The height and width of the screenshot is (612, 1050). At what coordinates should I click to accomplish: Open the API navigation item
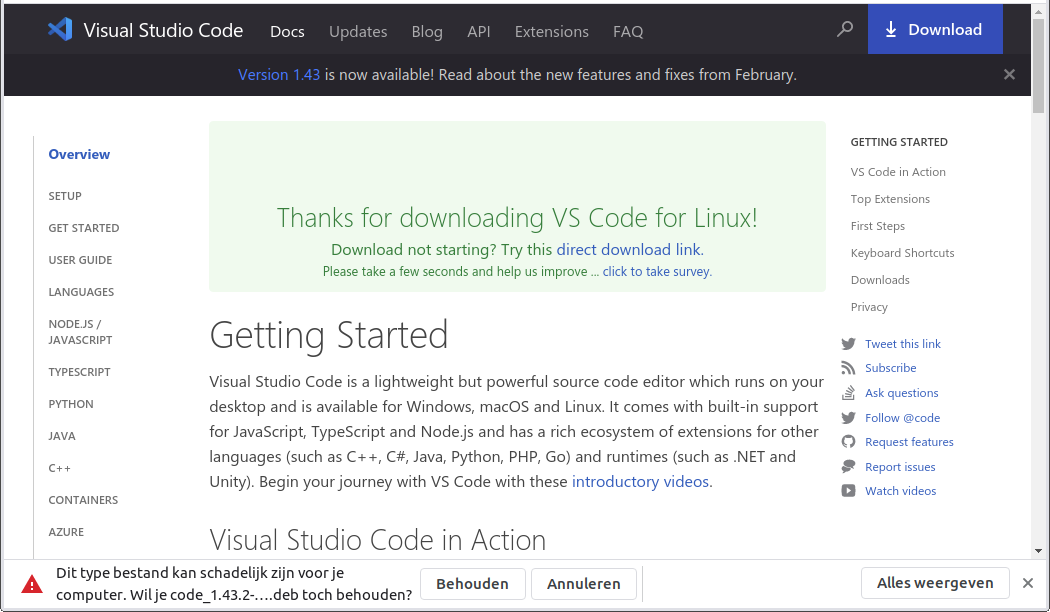[479, 31]
